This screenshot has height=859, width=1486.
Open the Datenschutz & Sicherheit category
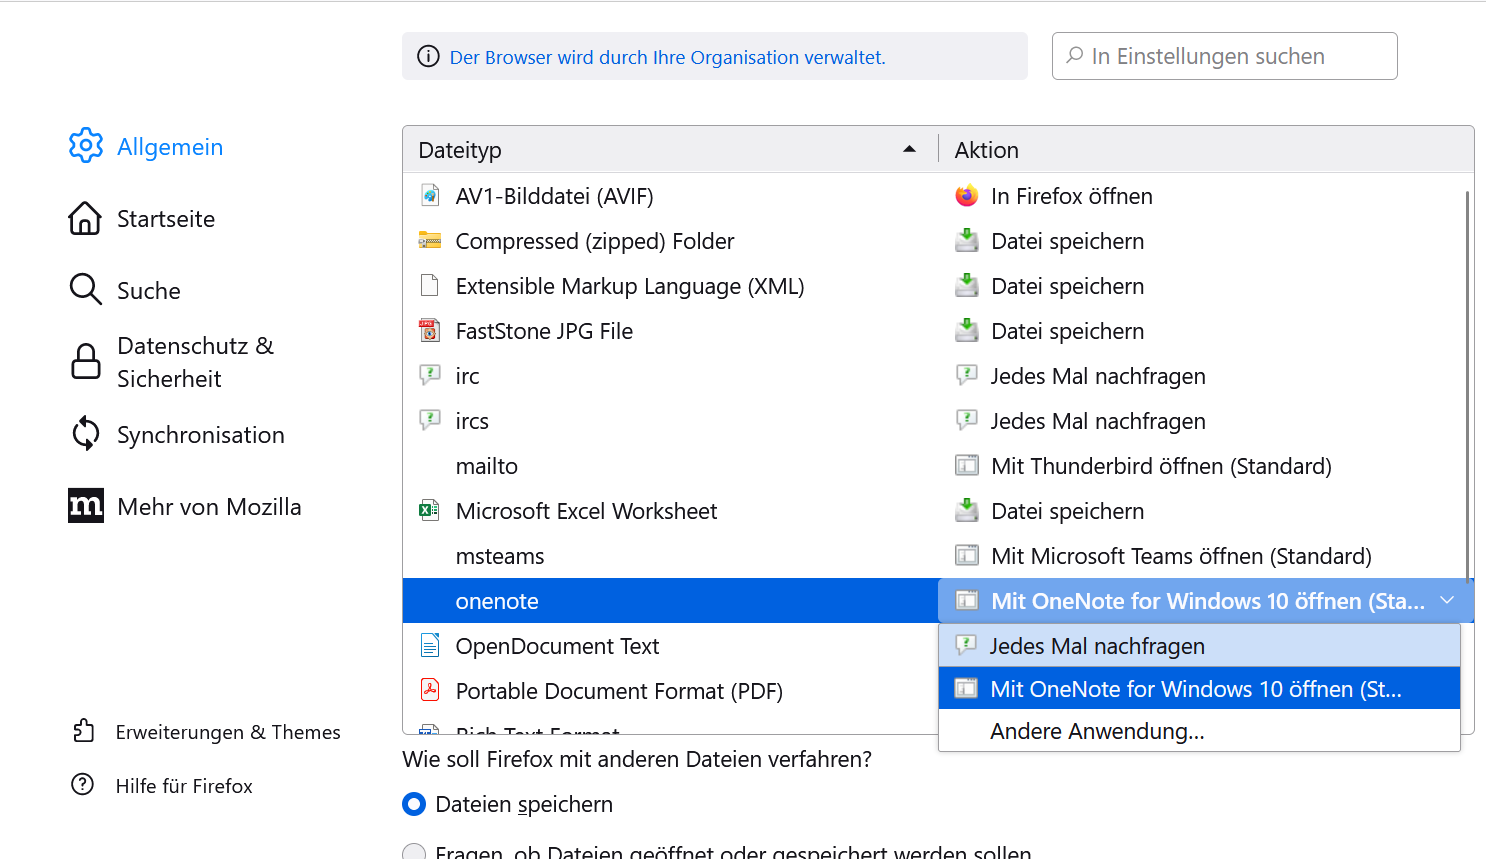click(195, 362)
